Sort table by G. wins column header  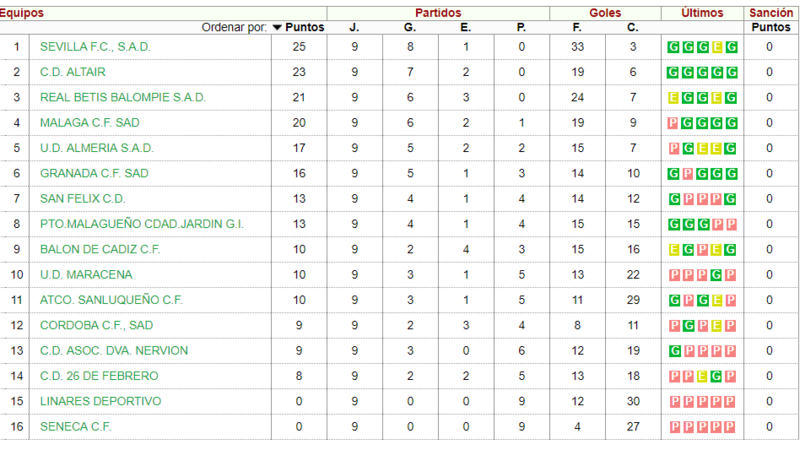click(x=410, y=28)
